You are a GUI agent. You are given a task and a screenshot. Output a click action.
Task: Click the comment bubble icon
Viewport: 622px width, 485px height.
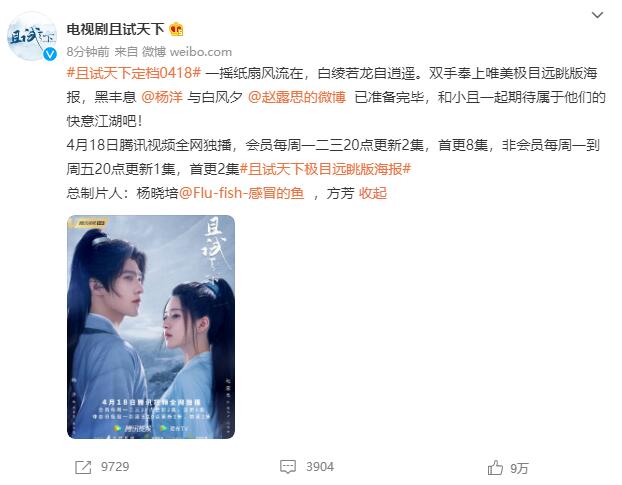pyautogui.click(x=288, y=467)
